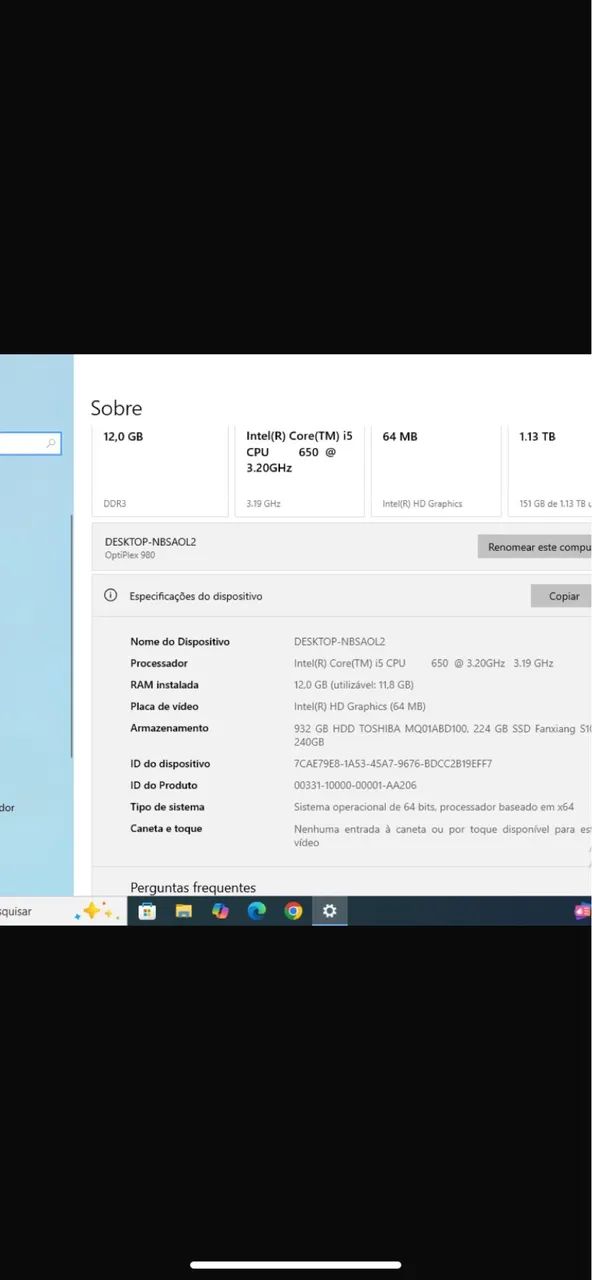Open Google Chrome from the taskbar
This screenshot has height=1280, width=592.
(x=293, y=911)
